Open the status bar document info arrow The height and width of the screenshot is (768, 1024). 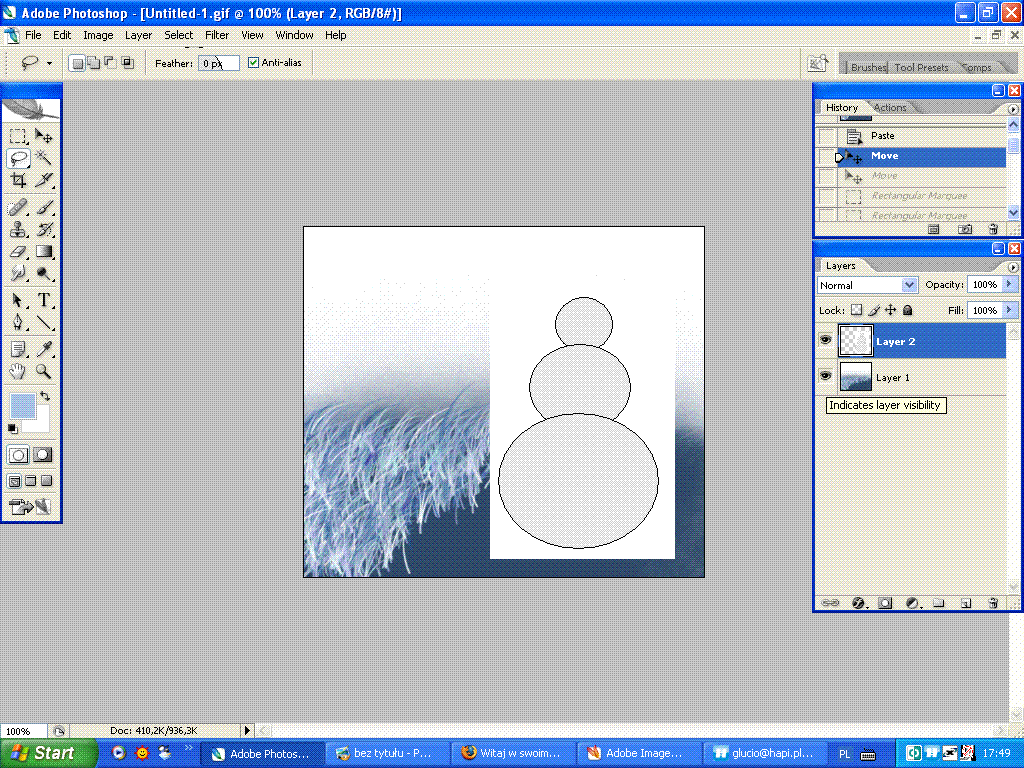[247, 731]
